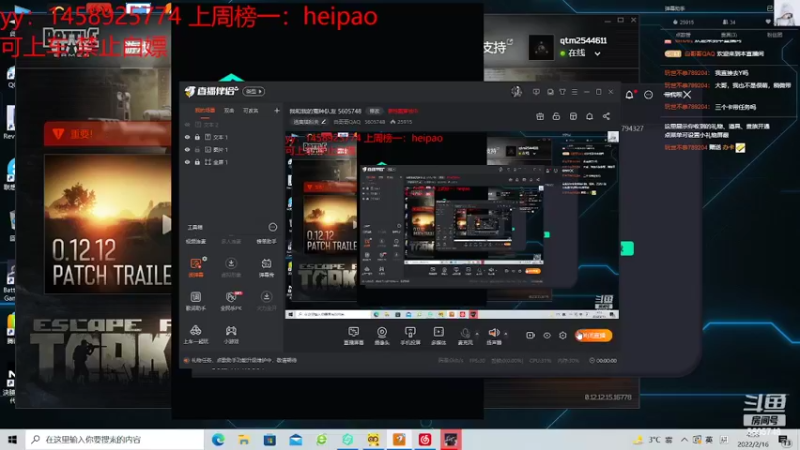Open the 弹幕 tool with TV icon
This screenshot has height=450, width=800.
(266, 267)
